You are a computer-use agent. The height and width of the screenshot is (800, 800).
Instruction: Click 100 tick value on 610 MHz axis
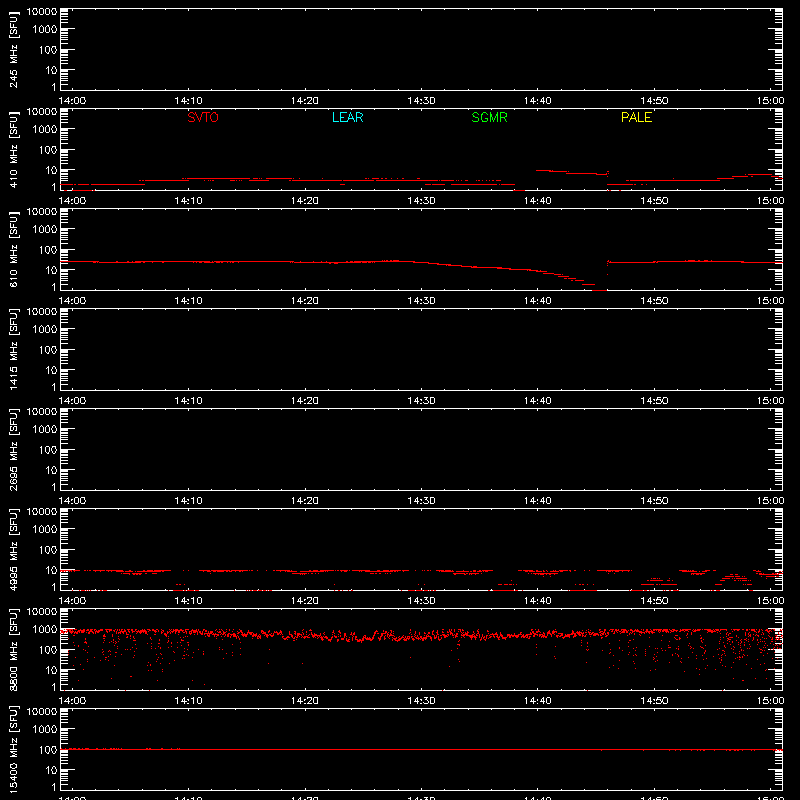coord(48,250)
